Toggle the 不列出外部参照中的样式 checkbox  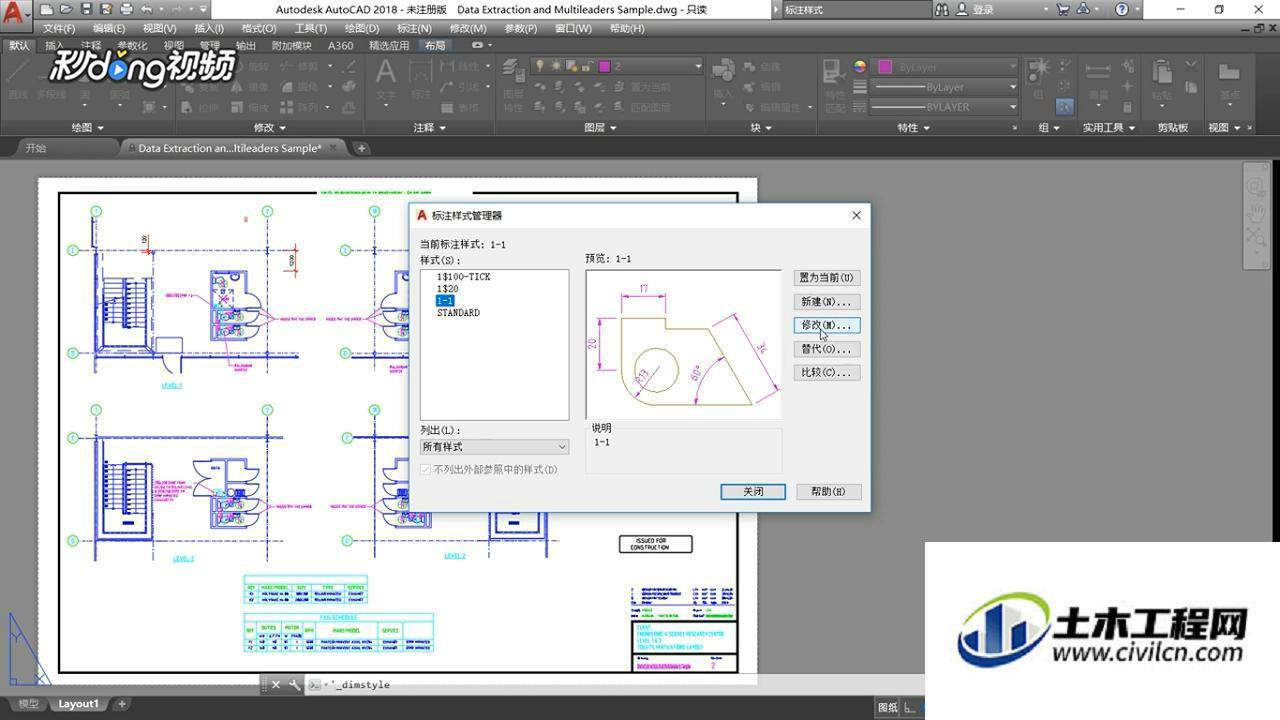[426, 469]
